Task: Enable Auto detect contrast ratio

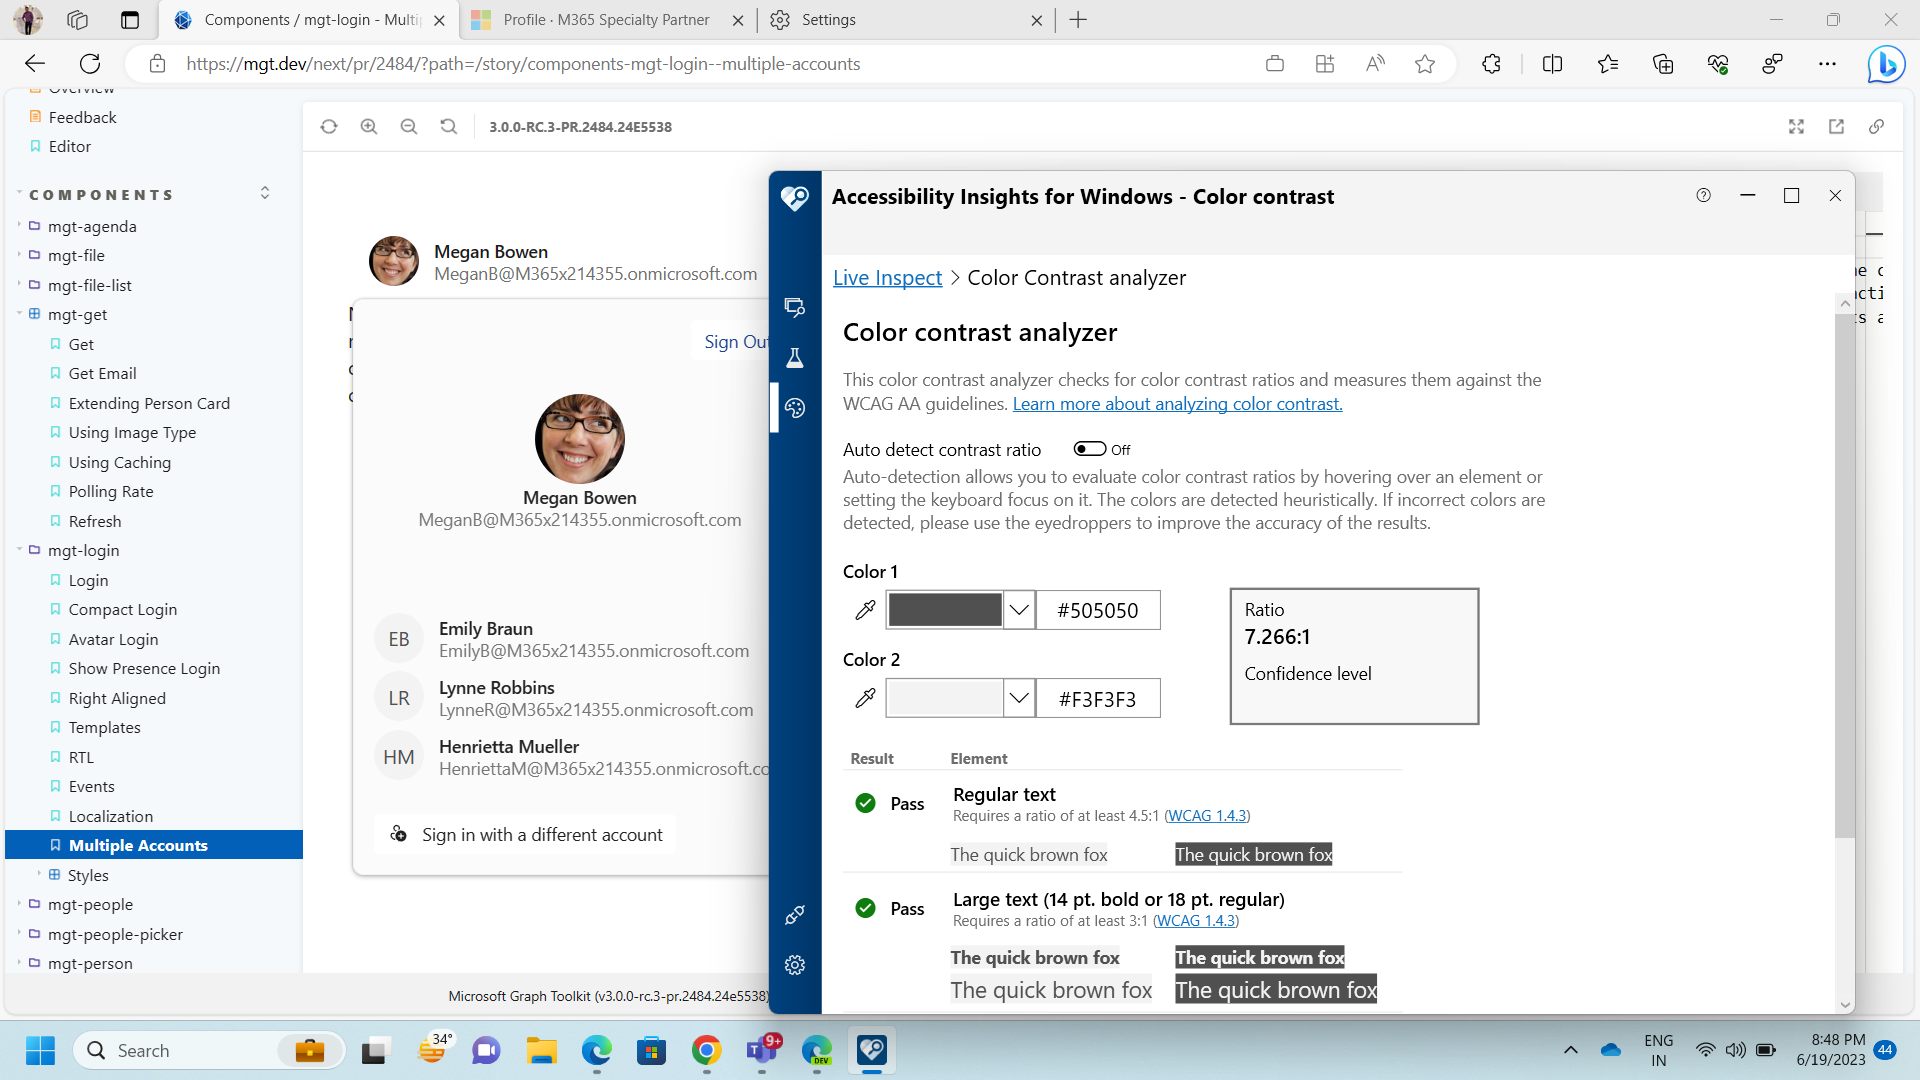Action: click(x=1089, y=448)
